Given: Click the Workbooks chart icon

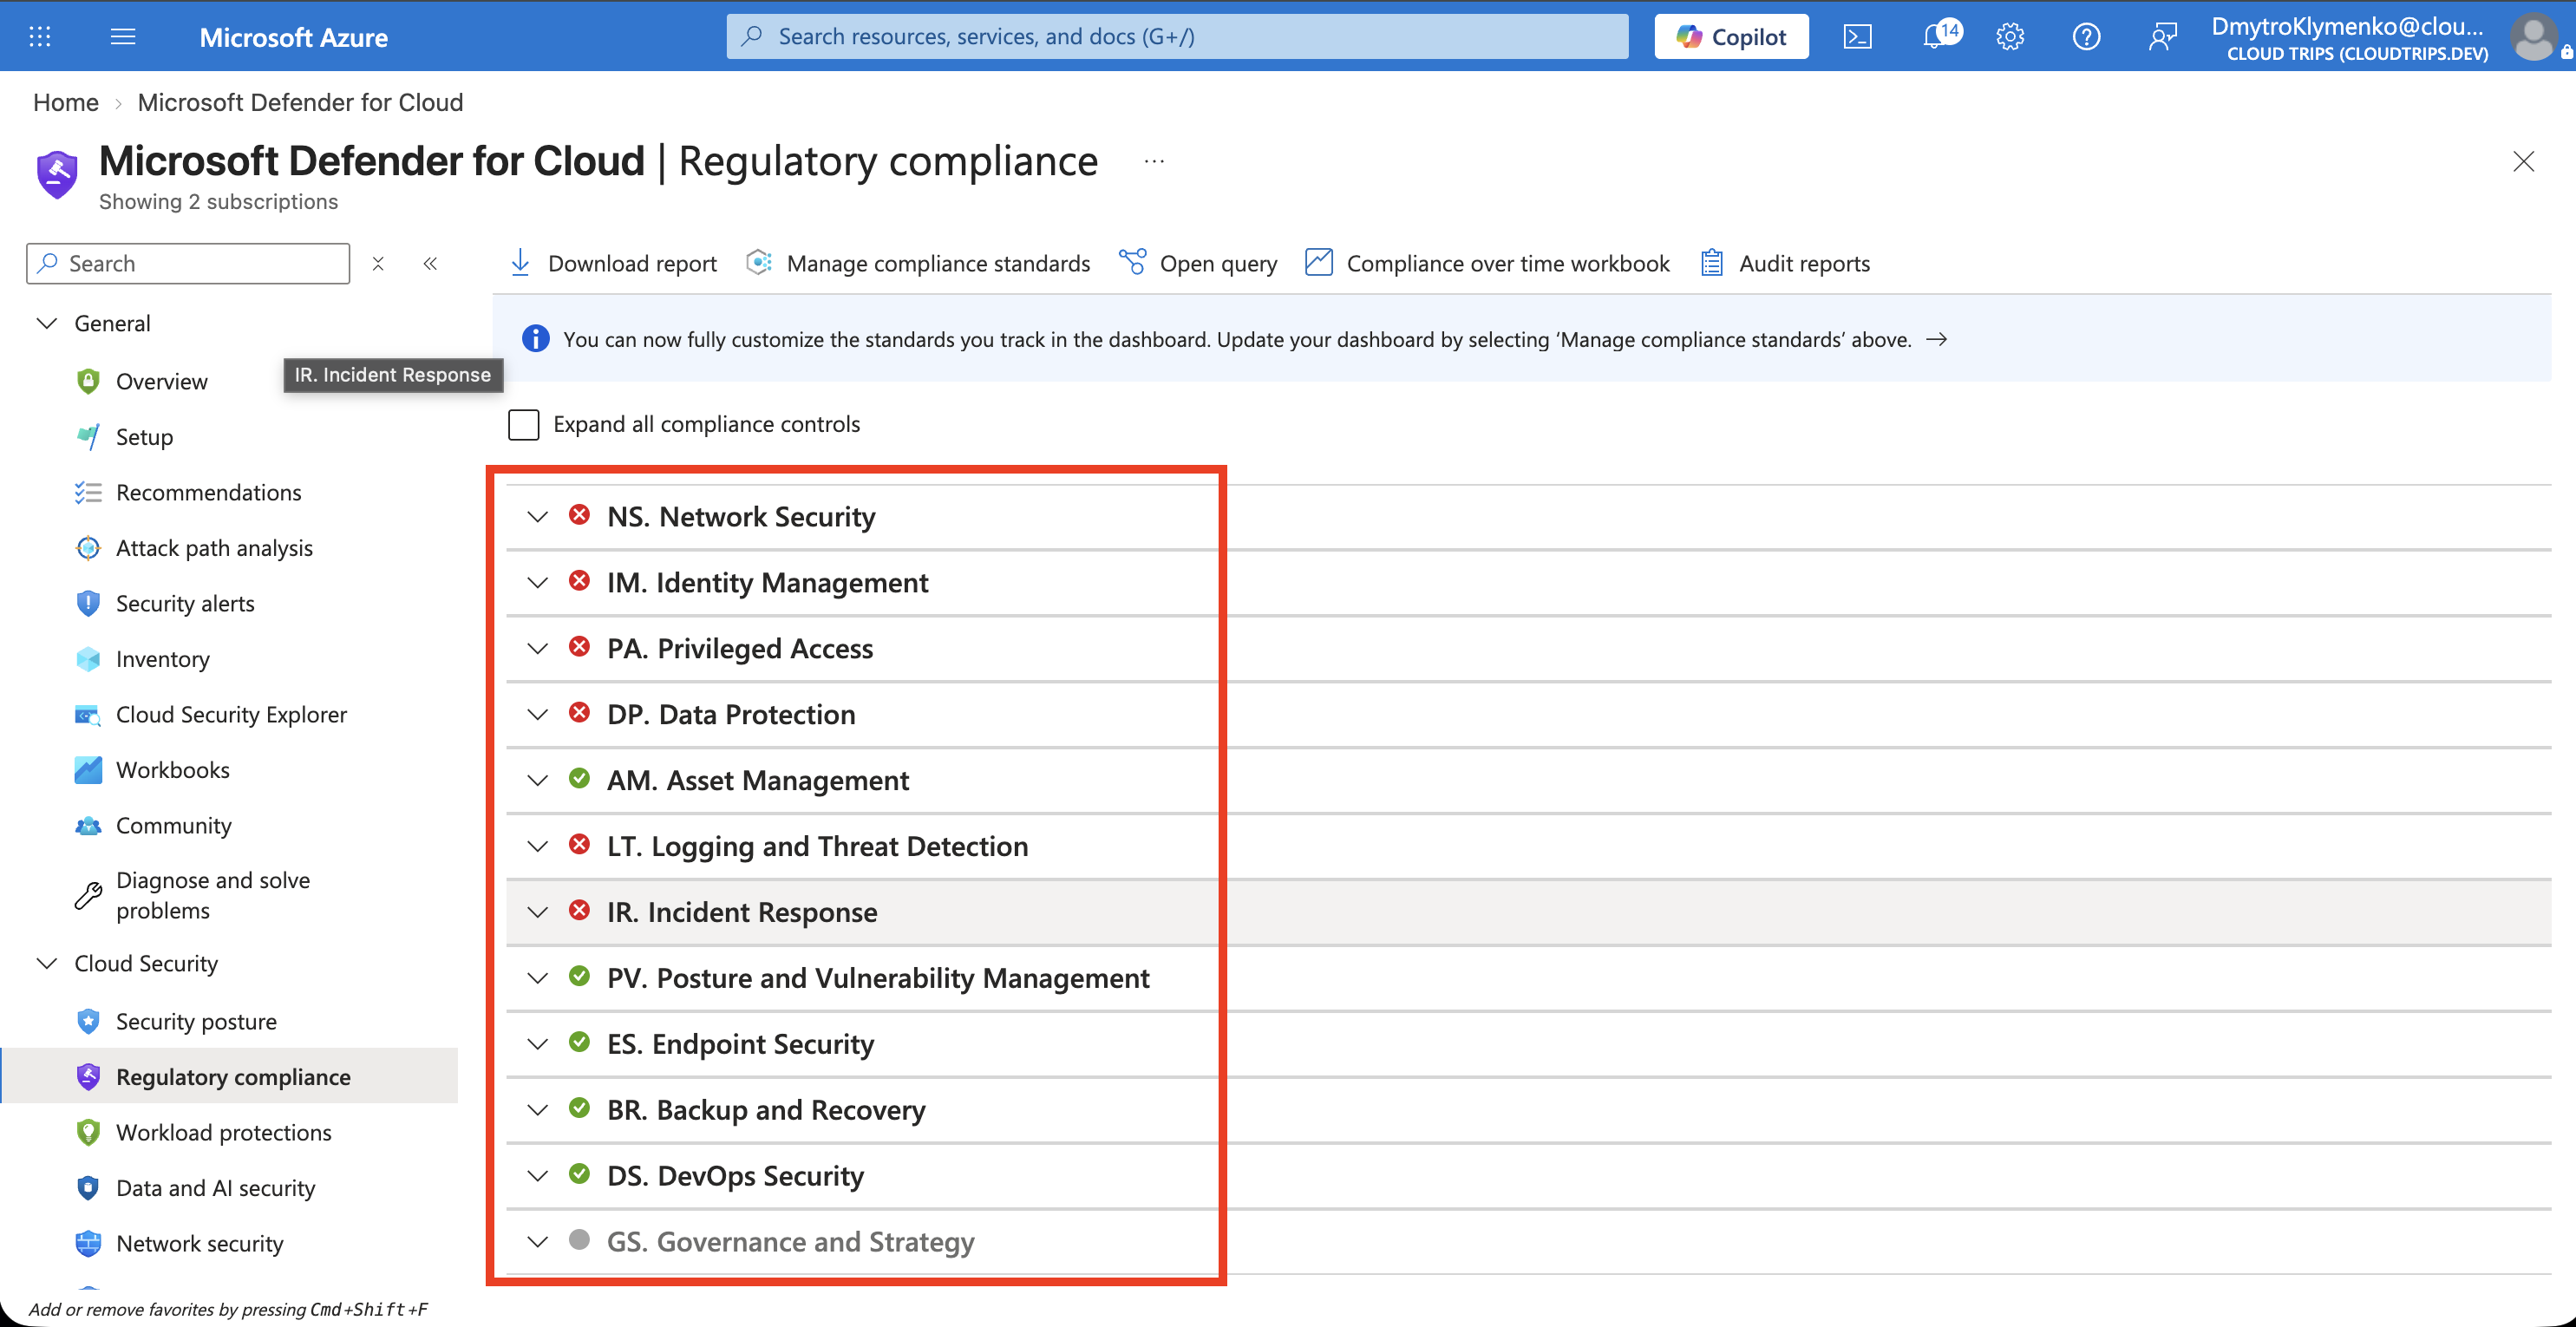Looking at the screenshot, I should [88, 770].
